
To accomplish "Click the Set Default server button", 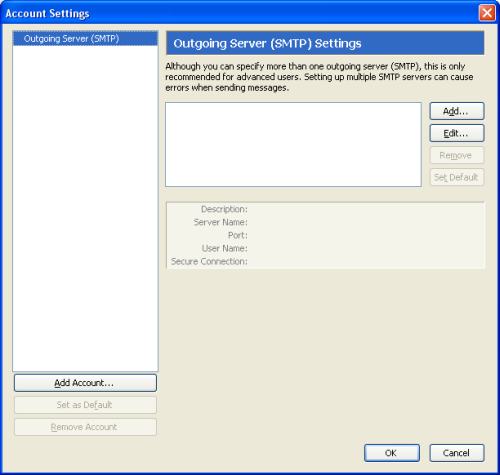I will coord(457,177).
